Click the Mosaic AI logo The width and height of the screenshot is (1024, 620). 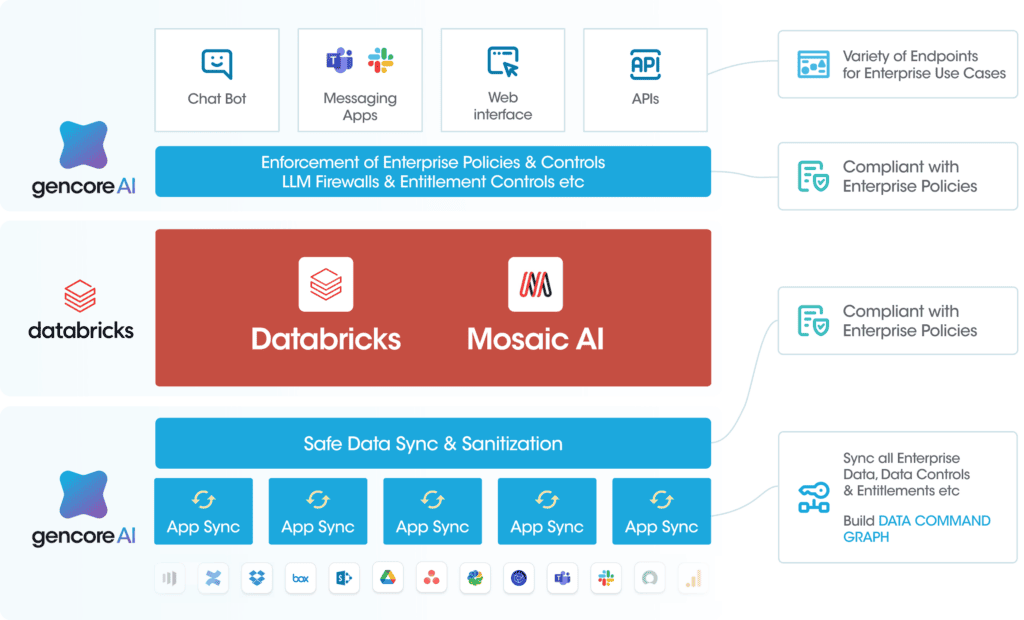click(x=536, y=283)
